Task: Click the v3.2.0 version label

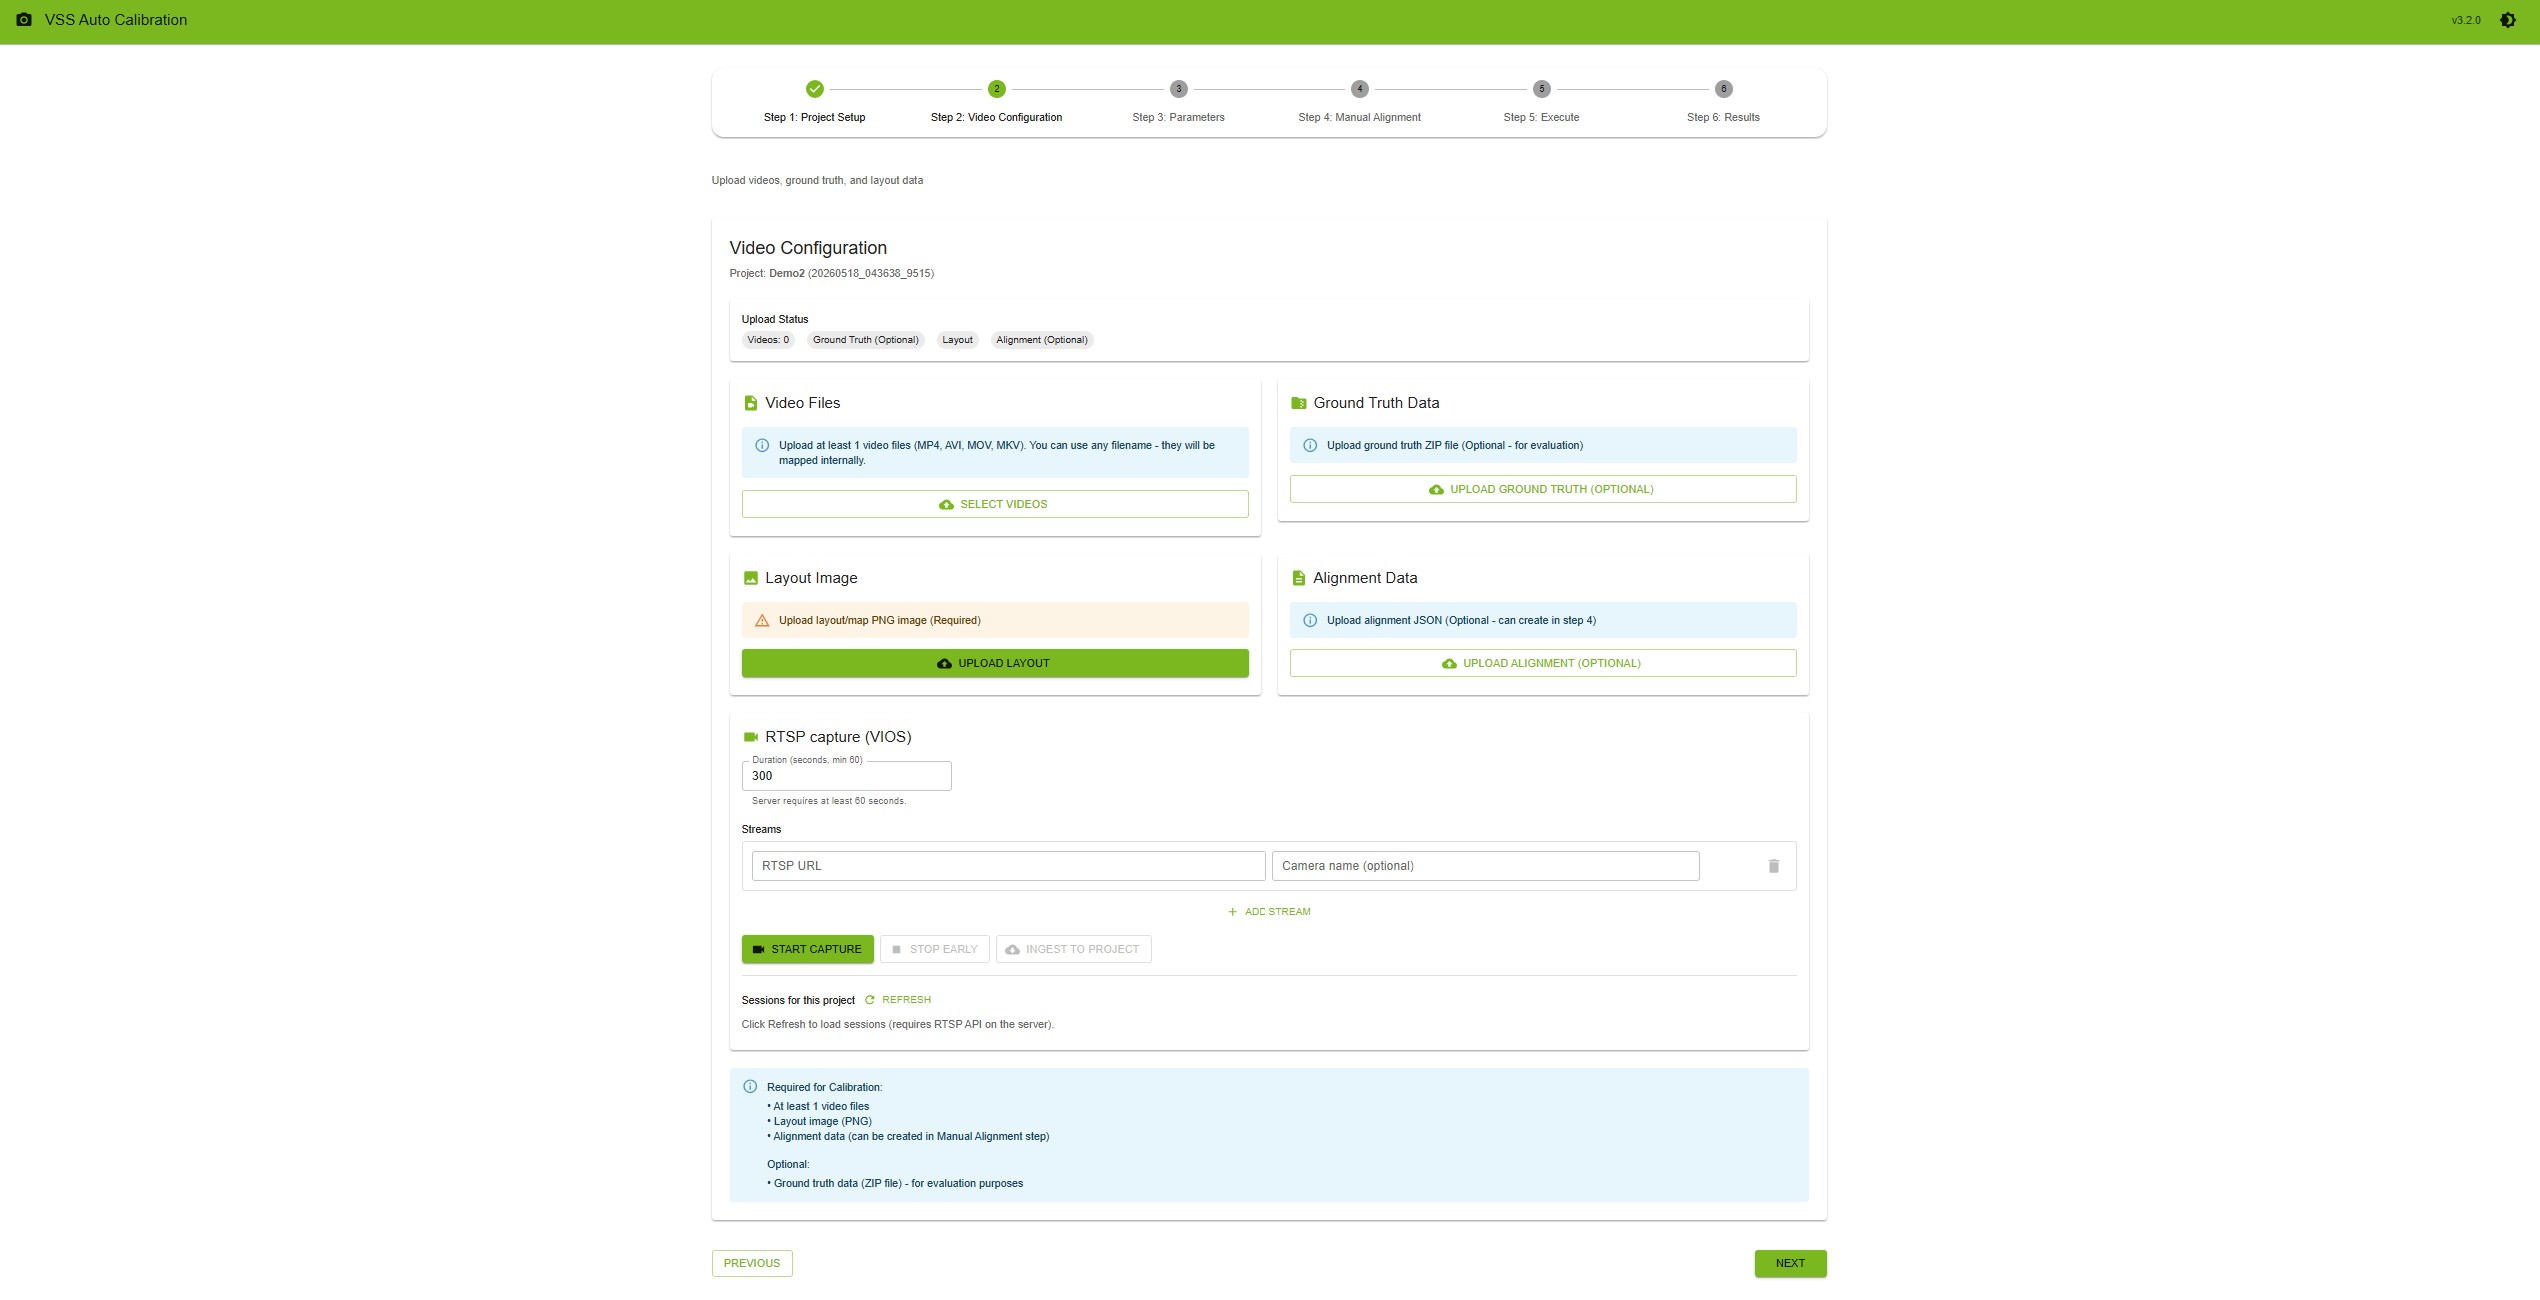Action: coord(2466,20)
